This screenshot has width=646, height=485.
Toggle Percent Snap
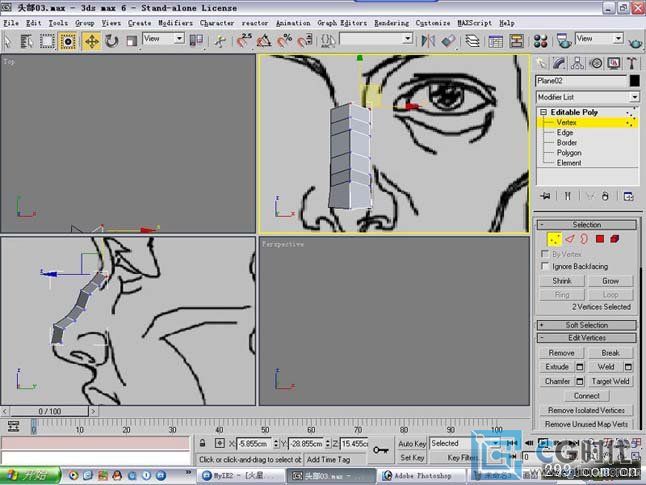coord(284,41)
